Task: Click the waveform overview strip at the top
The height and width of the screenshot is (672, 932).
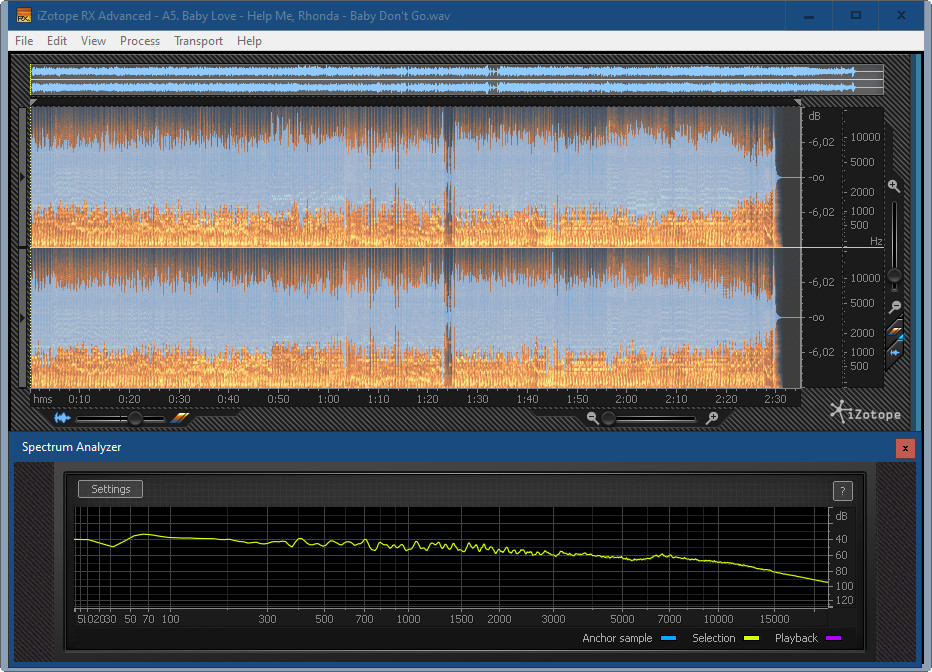Action: pos(456,80)
